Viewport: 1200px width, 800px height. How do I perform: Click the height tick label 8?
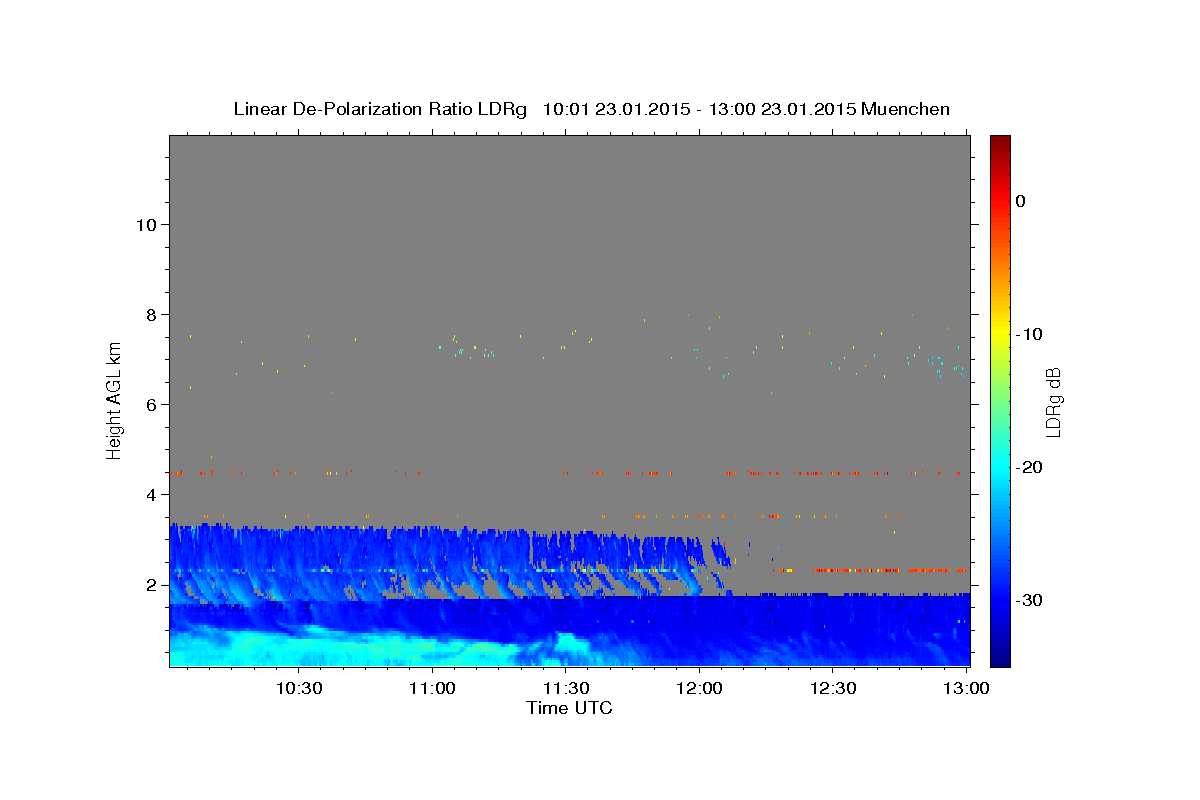point(151,314)
